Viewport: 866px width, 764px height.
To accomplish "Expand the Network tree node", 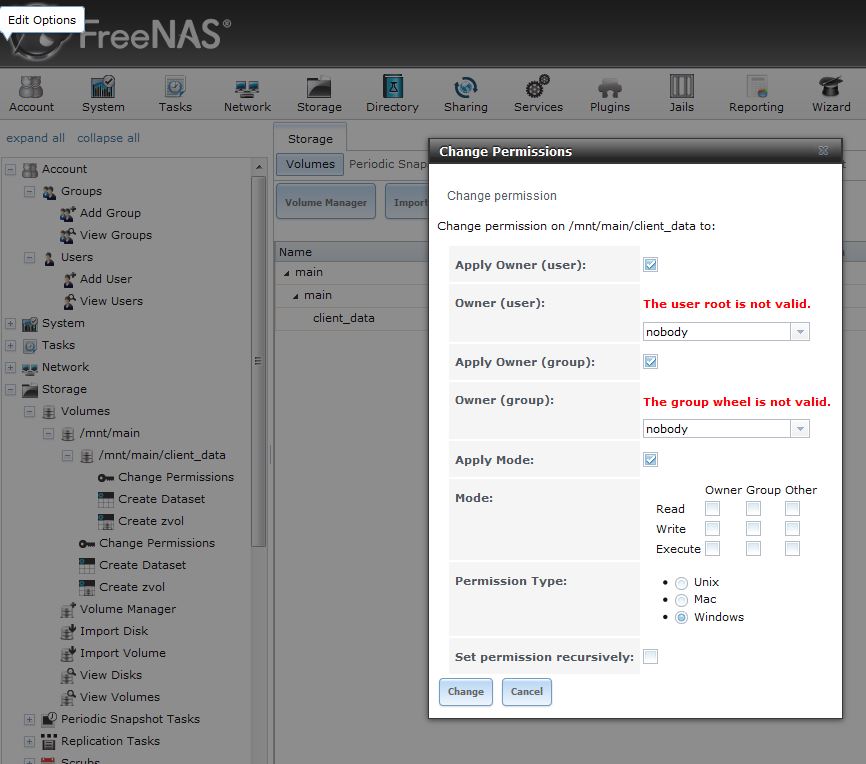I will pyautogui.click(x=10, y=368).
